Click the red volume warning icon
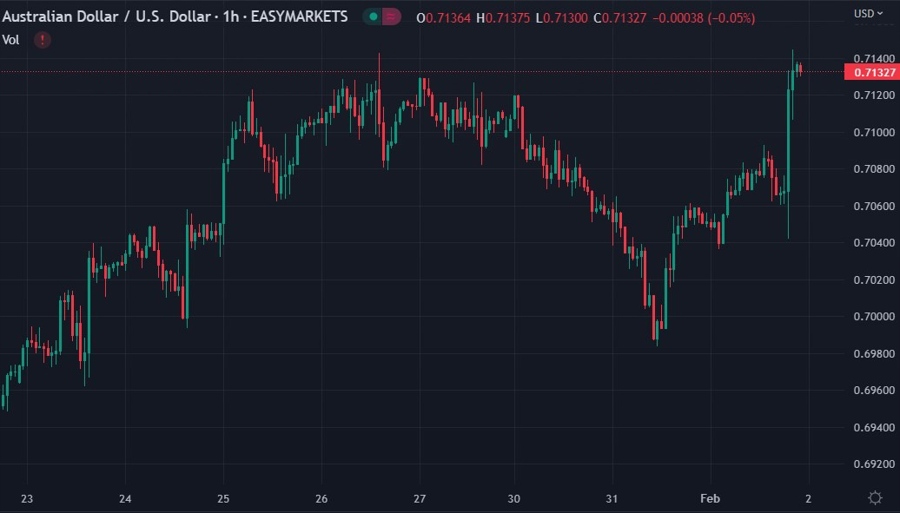The width and height of the screenshot is (900, 513). pos(42,40)
